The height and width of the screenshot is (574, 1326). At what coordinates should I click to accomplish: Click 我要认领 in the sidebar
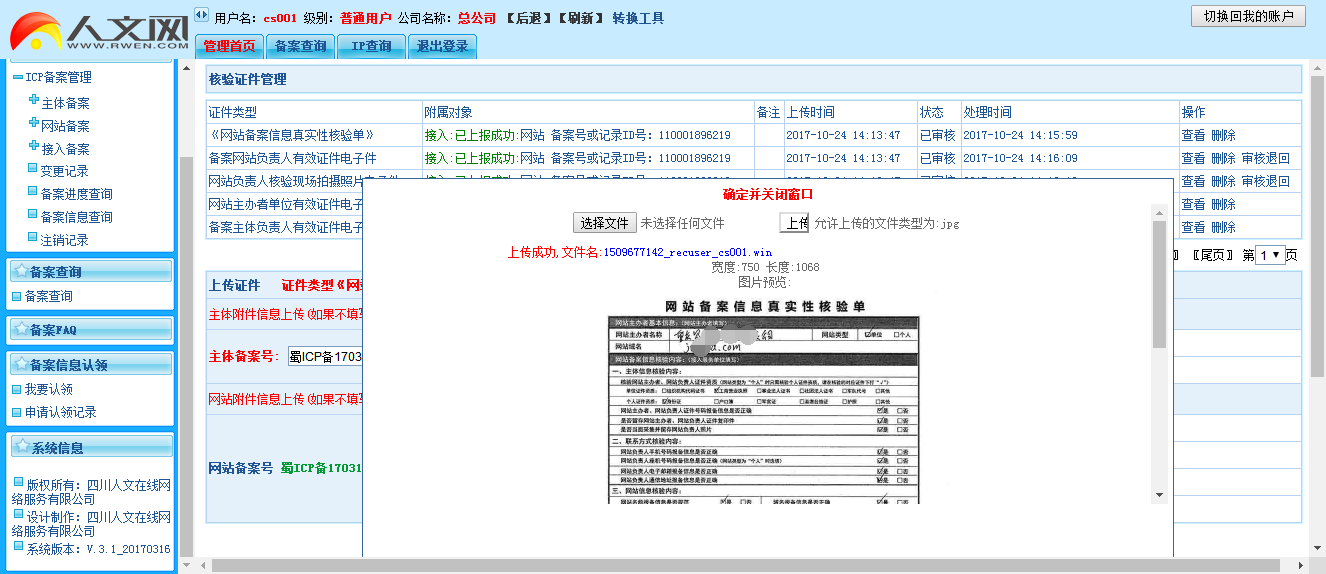pyautogui.click(x=48, y=389)
